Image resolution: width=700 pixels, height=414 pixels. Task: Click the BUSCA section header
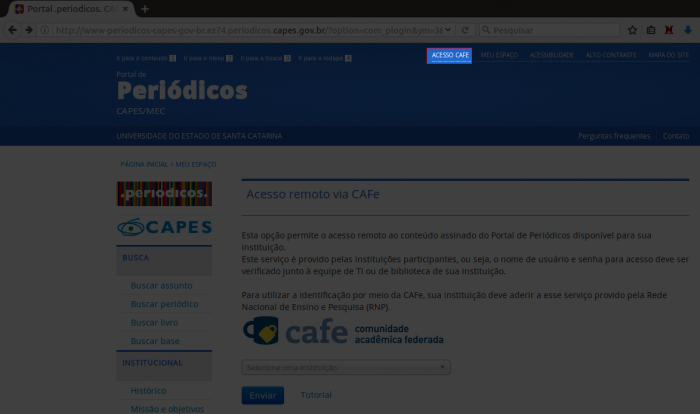coord(164,261)
